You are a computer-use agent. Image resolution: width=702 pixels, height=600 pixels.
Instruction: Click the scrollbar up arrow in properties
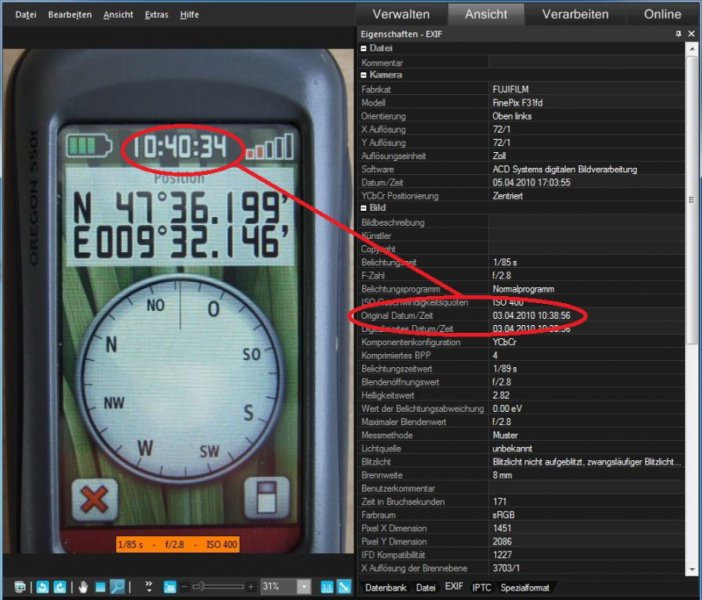point(692,48)
